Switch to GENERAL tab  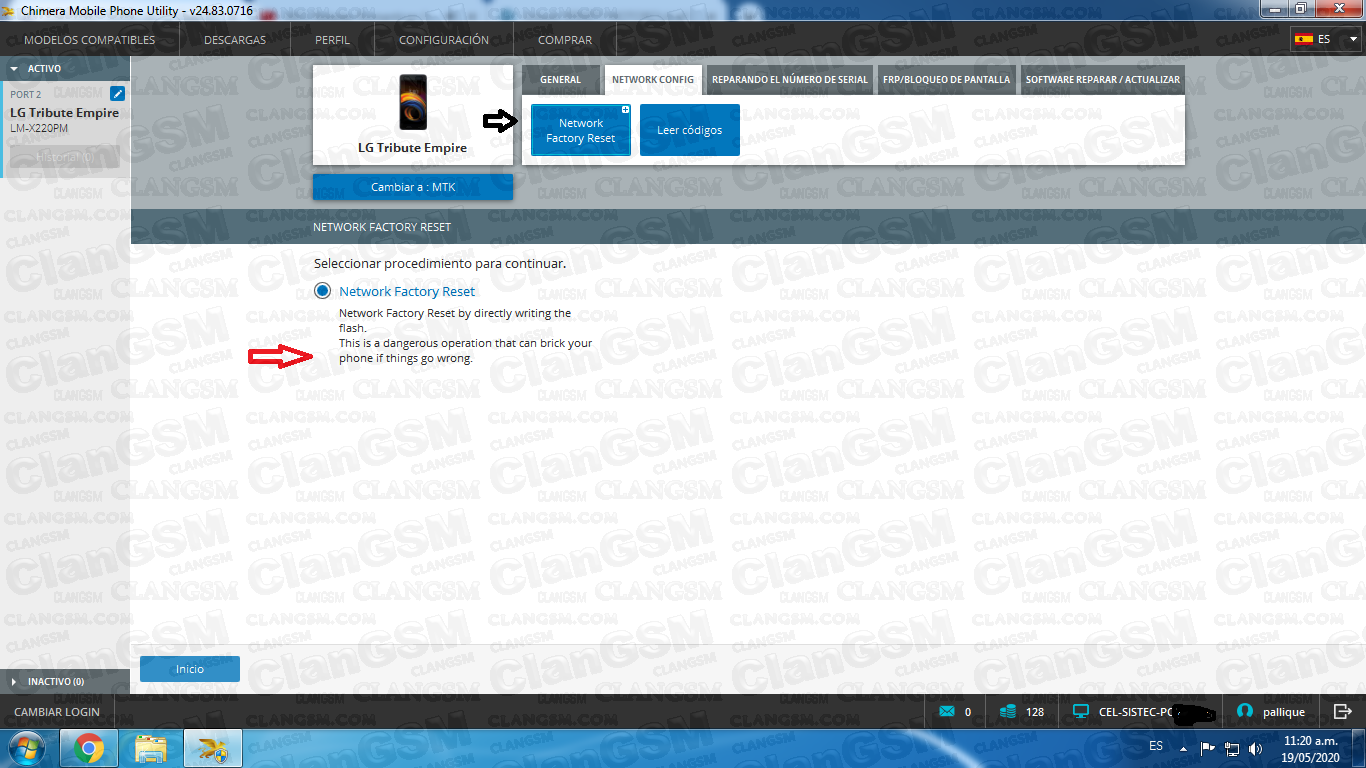tap(560, 80)
